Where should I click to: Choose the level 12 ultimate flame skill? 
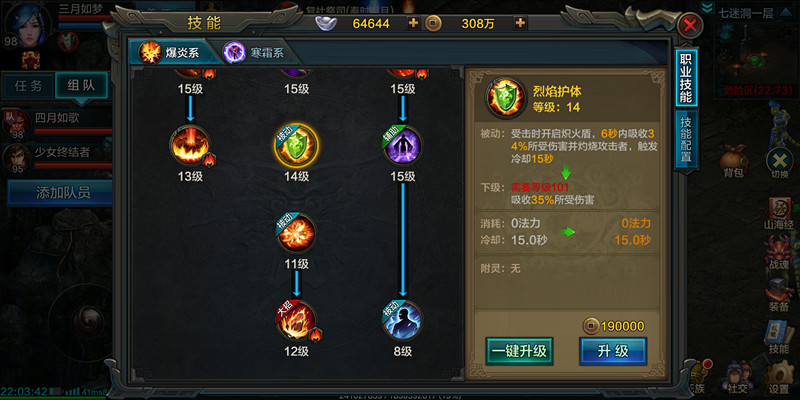[296, 320]
